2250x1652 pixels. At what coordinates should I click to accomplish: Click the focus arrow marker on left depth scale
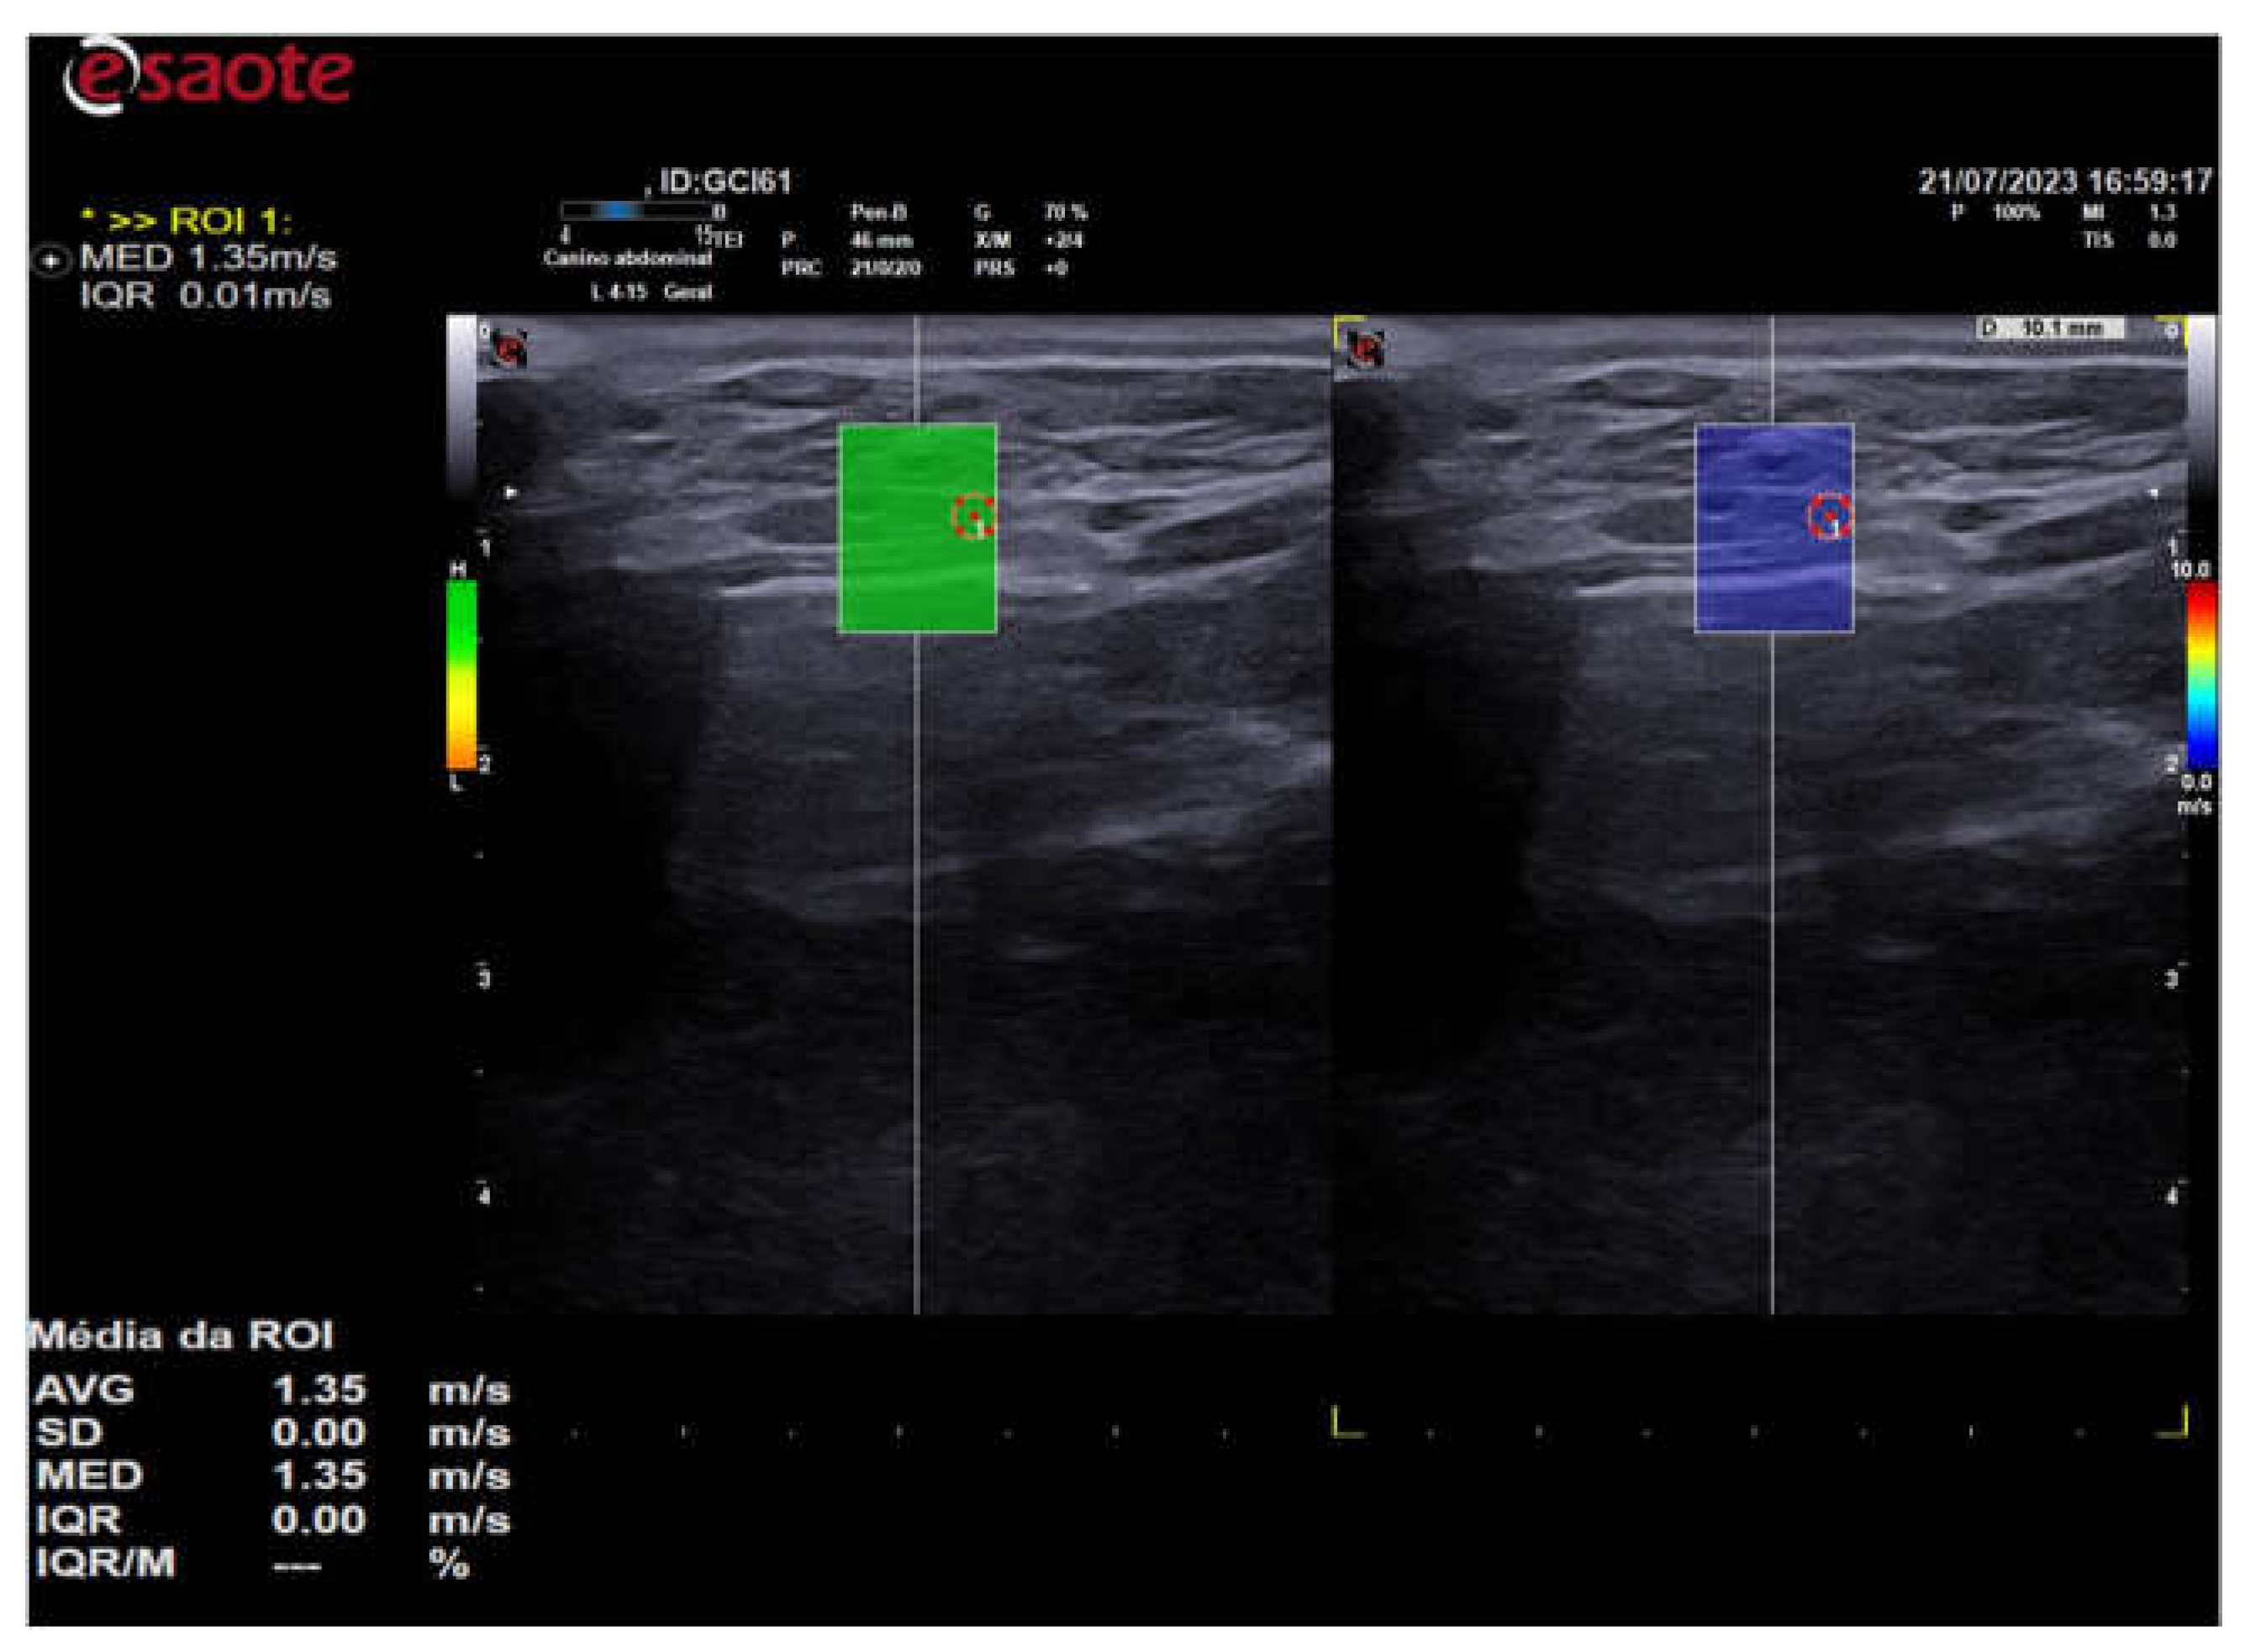pyautogui.click(x=511, y=493)
